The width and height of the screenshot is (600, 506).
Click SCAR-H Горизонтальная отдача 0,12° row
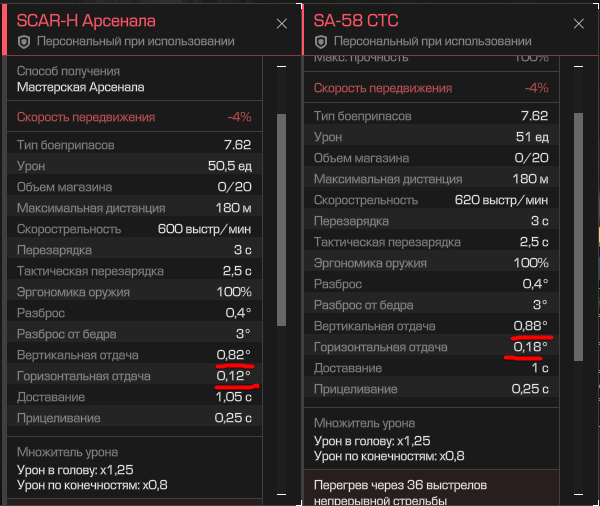coord(134,376)
